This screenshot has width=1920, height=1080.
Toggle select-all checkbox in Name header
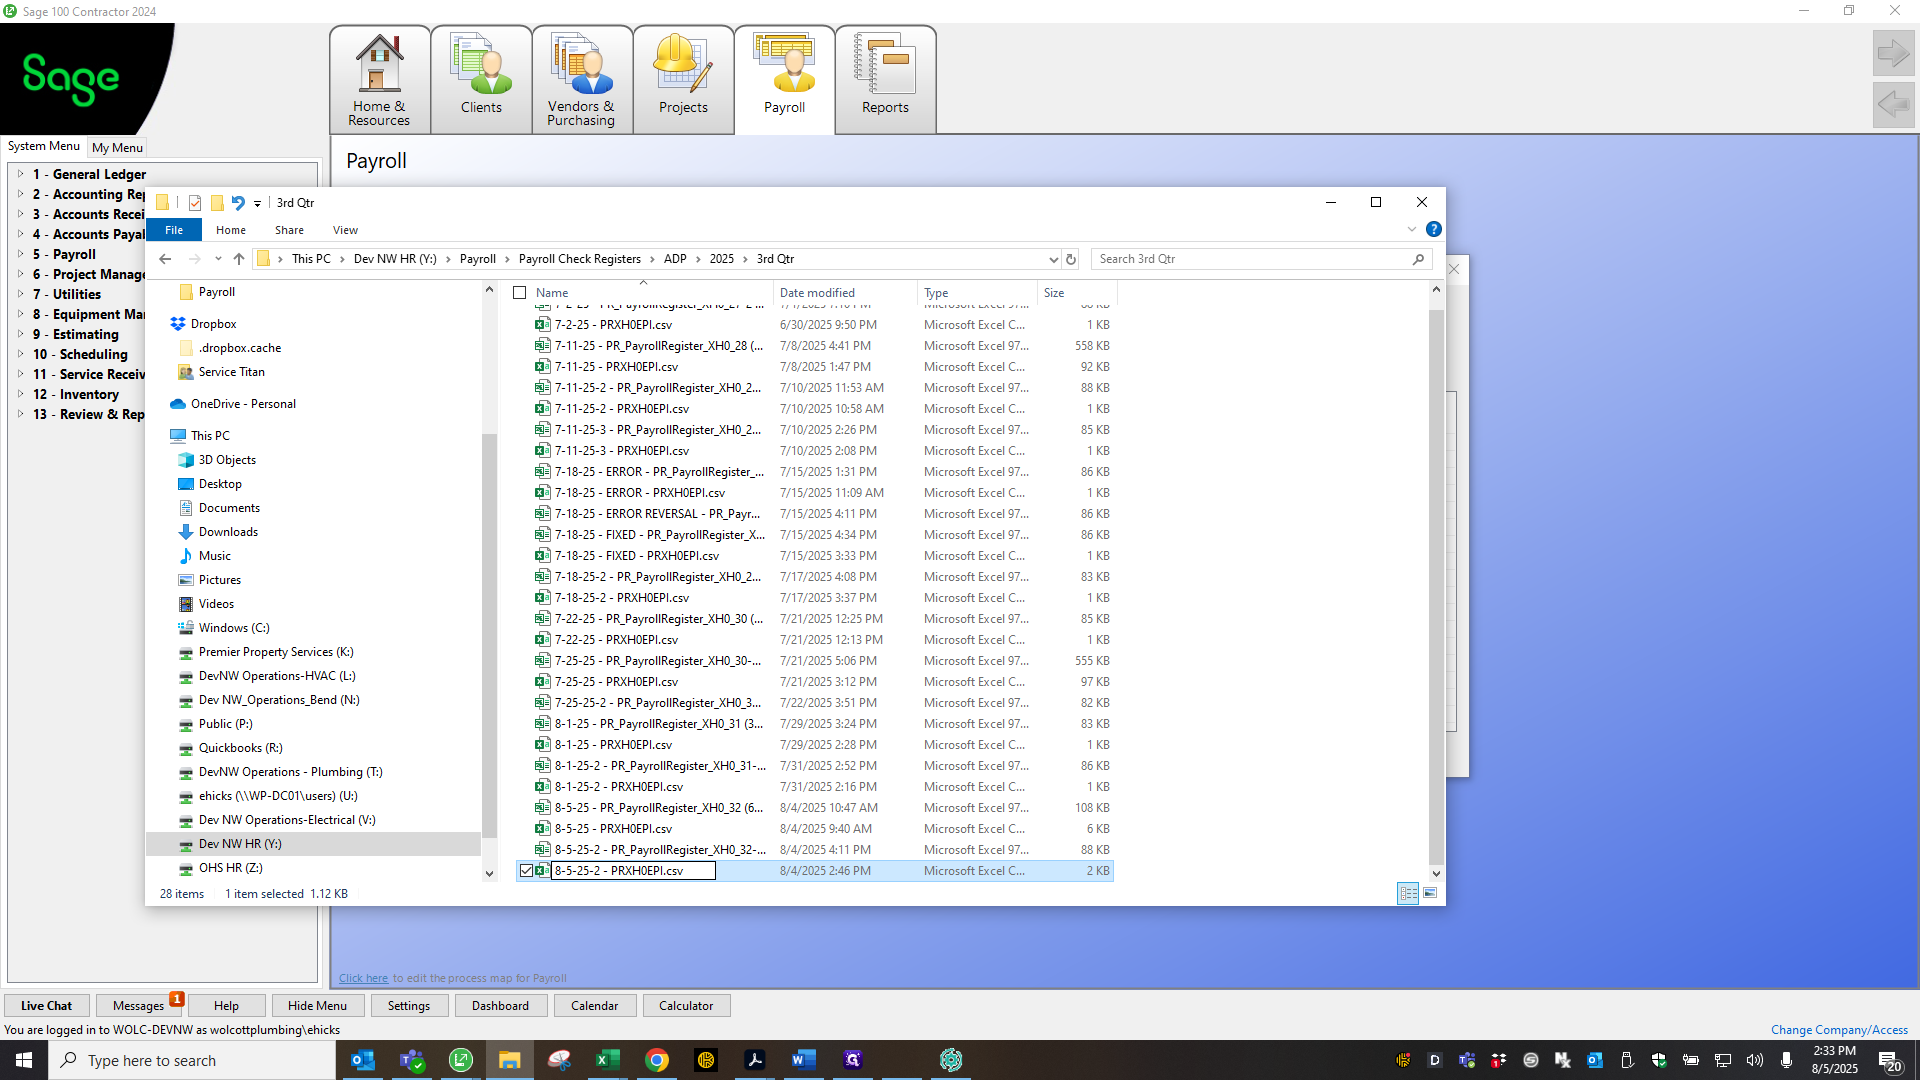520,293
